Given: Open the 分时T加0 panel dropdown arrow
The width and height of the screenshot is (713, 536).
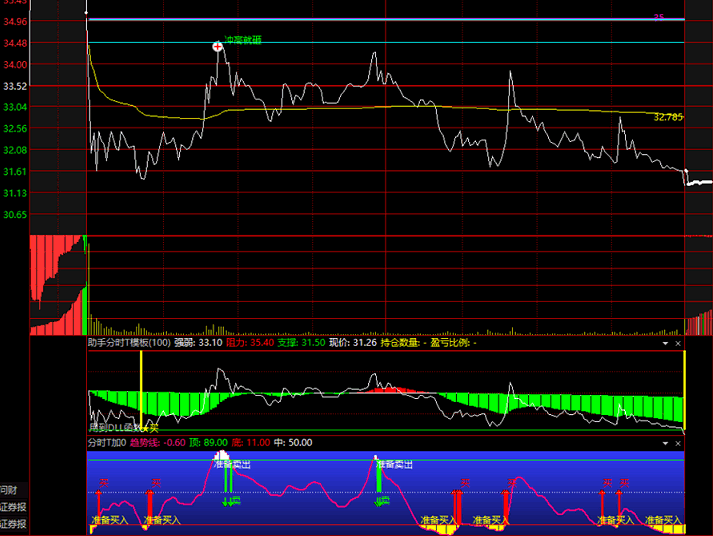Looking at the screenshot, I should [x=665, y=443].
